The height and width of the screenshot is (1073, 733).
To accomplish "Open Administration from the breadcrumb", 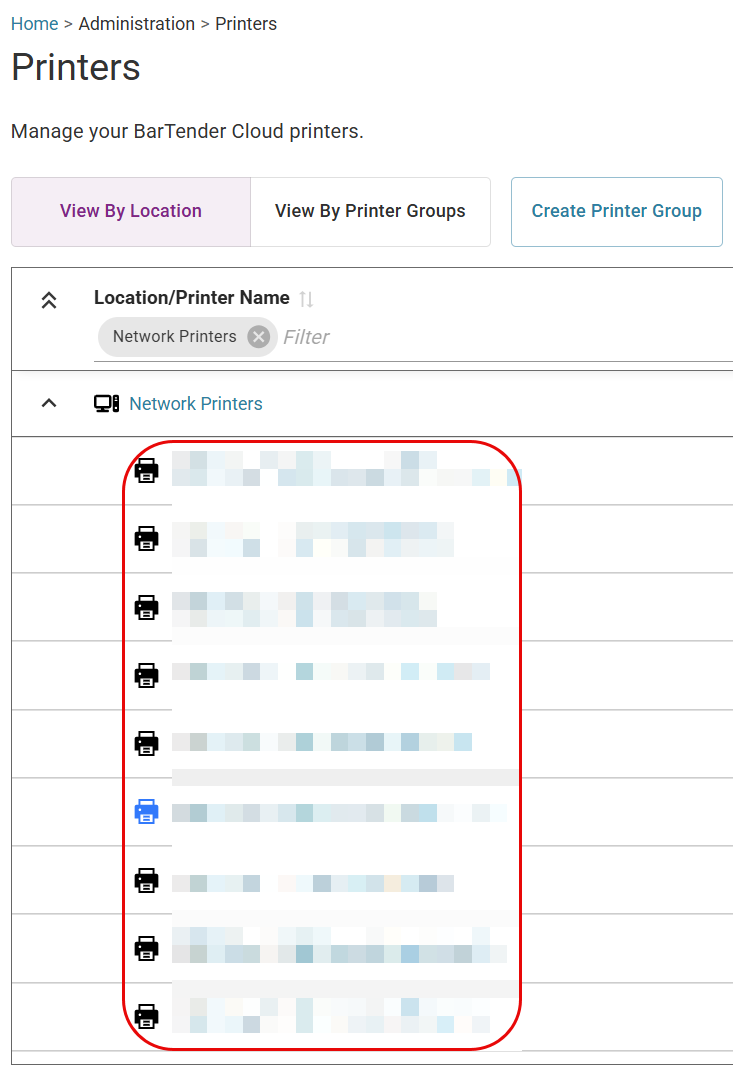I will click(137, 24).
